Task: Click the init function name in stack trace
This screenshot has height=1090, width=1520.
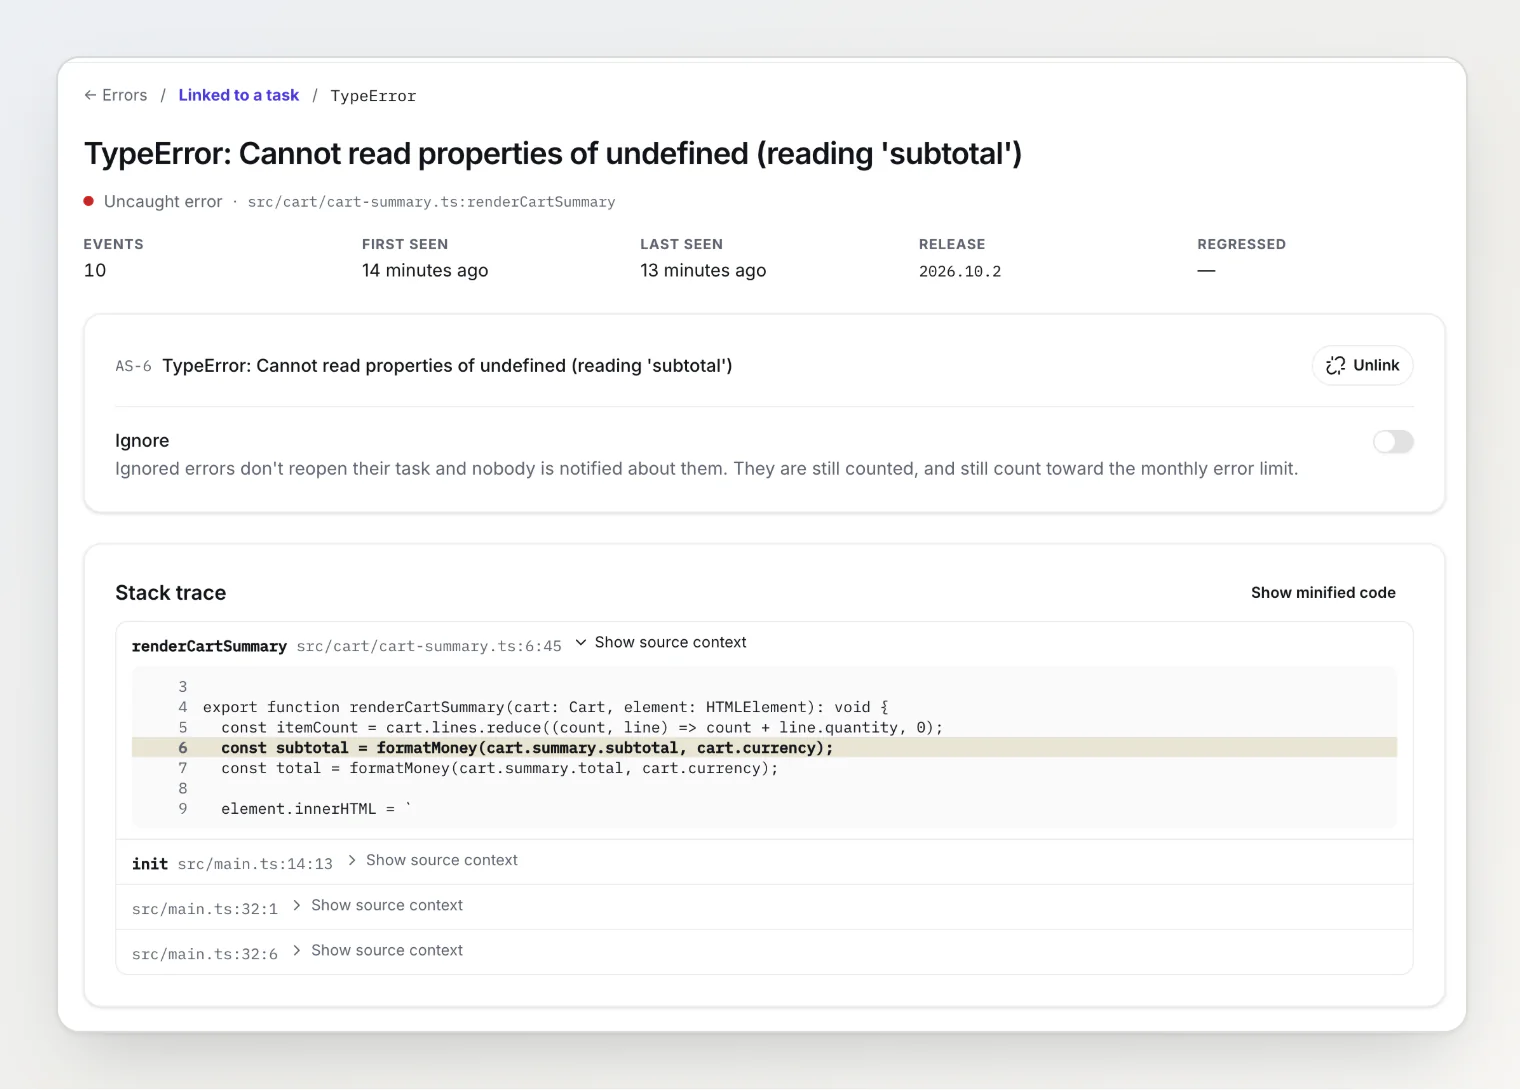Action: [150, 864]
